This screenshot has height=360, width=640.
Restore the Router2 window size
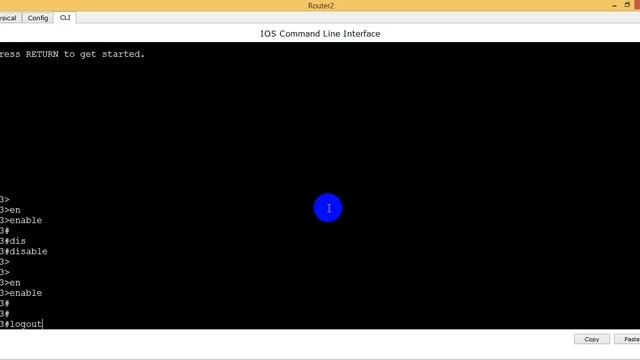click(627, 5)
